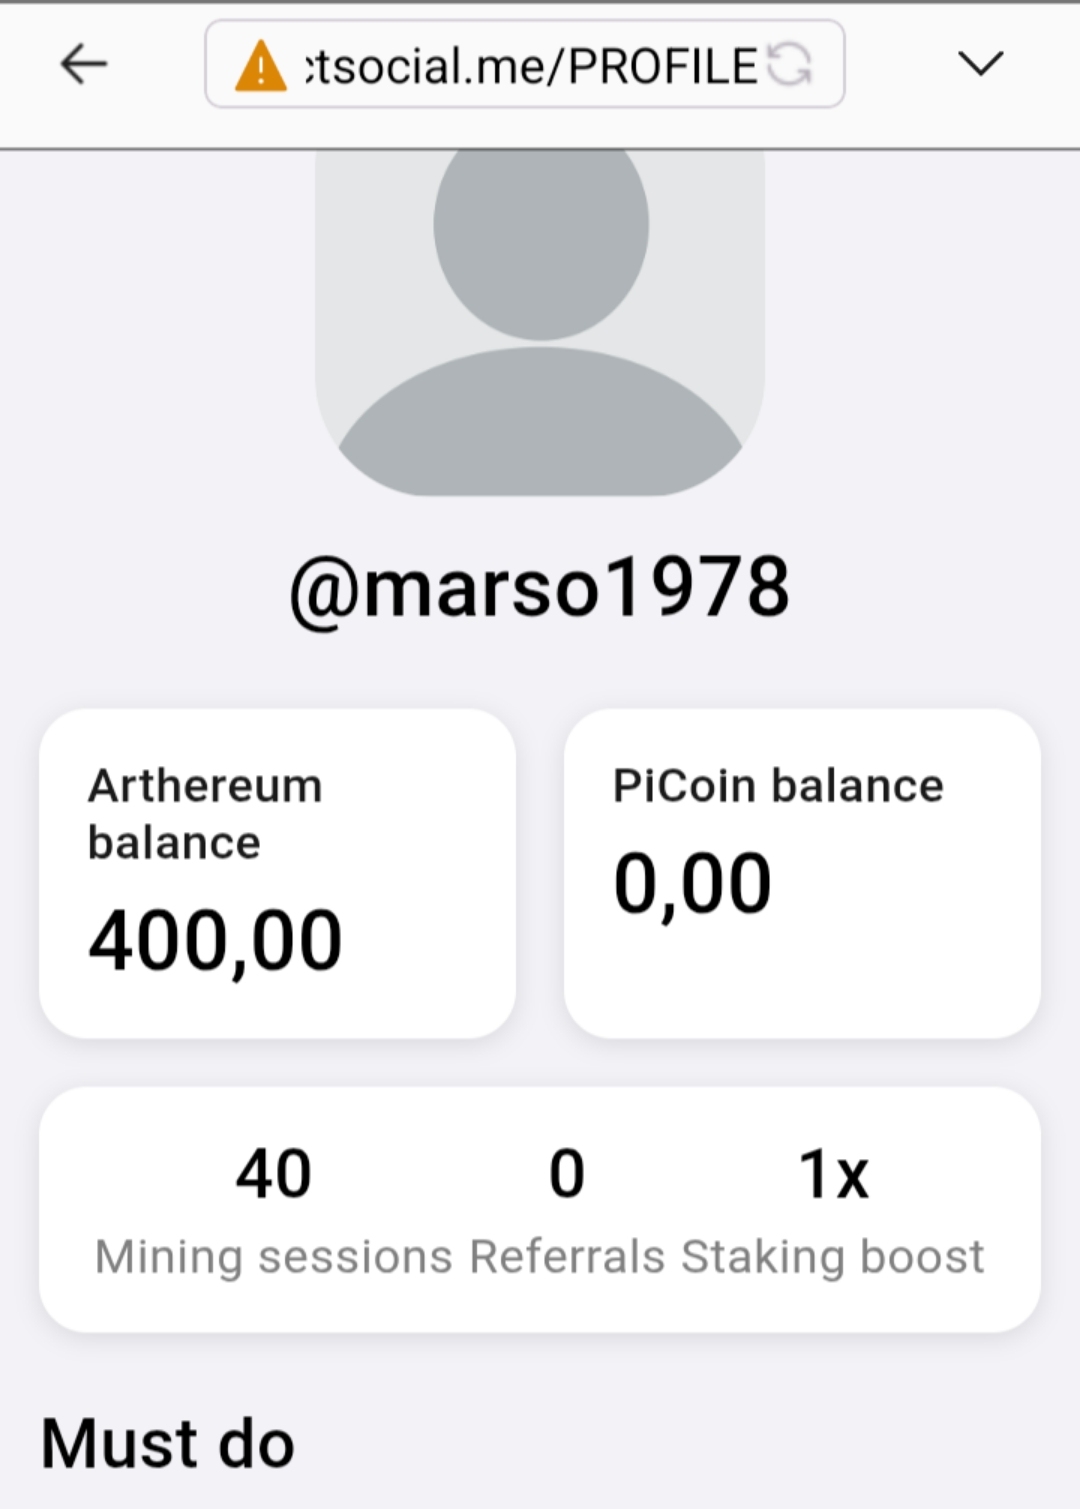Click the orange security warning triangle
Screen dimensions: 1080x1509
pyautogui.click(x=260, y=65)
